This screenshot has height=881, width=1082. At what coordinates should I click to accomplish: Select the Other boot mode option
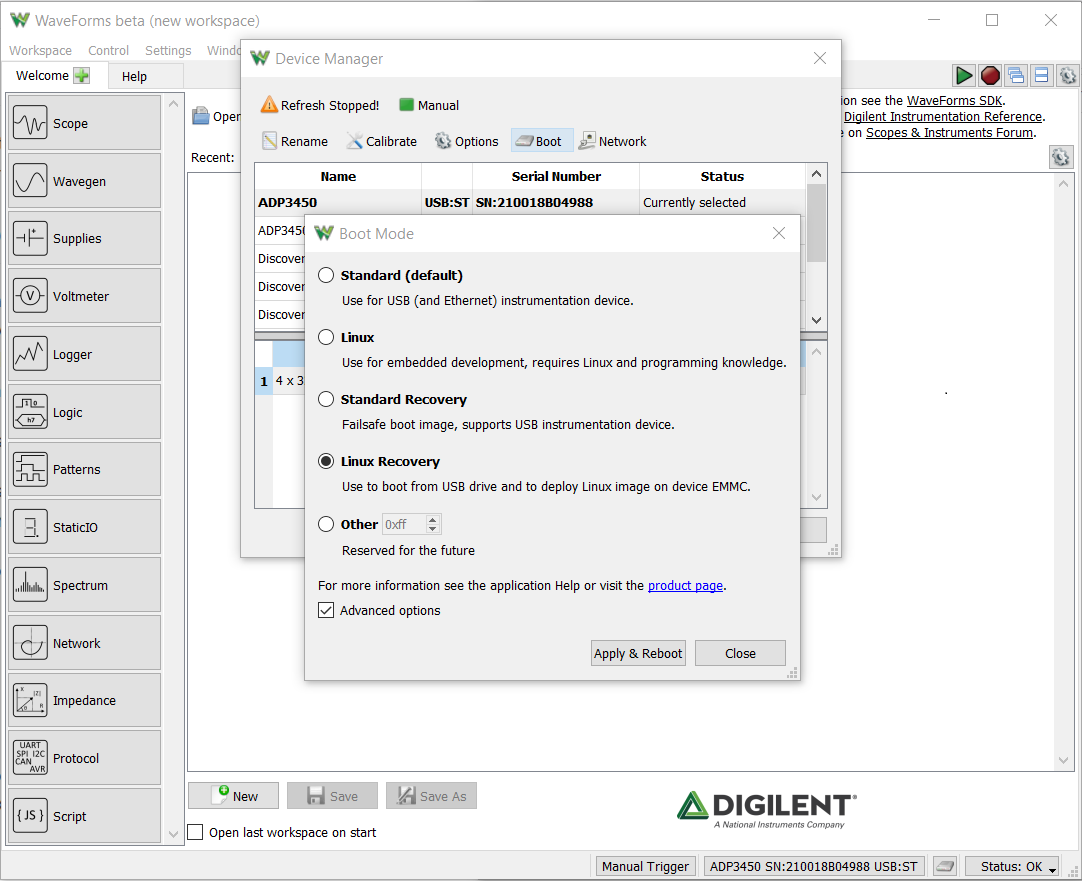[x=326, y=524]
